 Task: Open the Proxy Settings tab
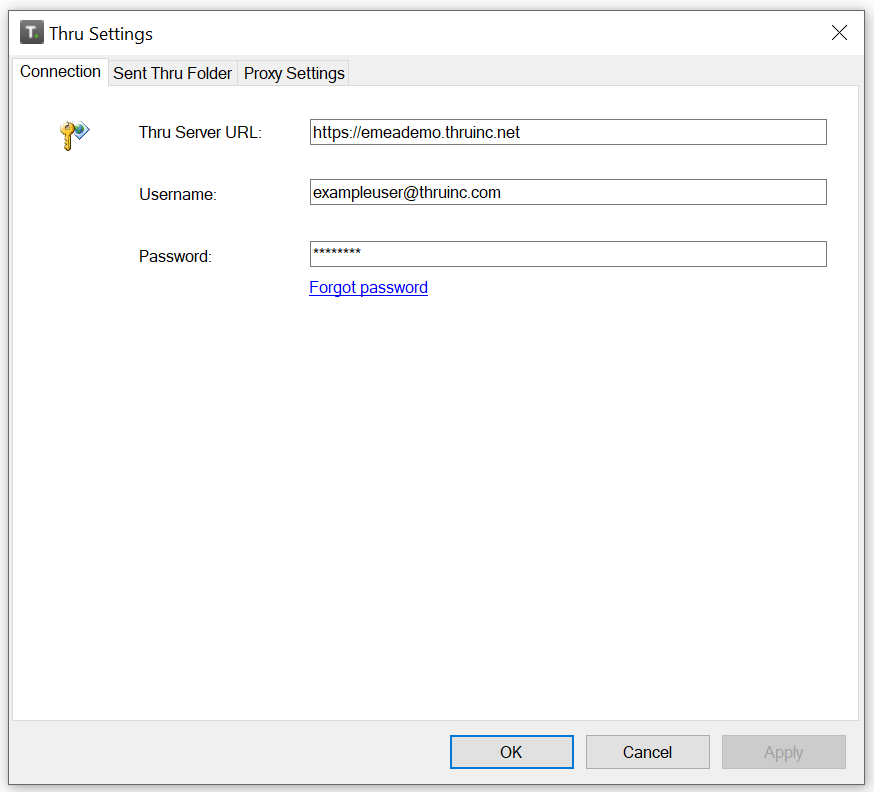pos(294,74)
